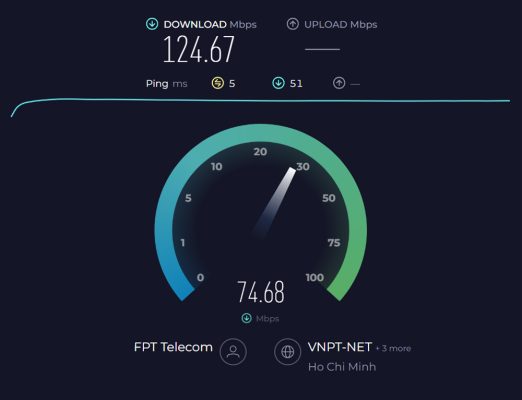Click the small download icon under 74.68

pos(246,318)
